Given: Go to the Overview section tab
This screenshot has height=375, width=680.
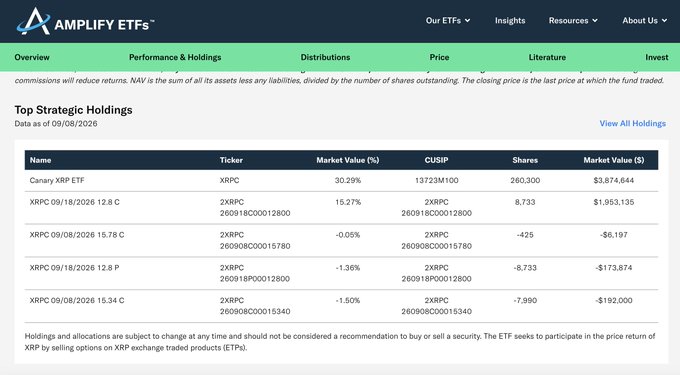Looking at the screenshot, I should (32, 57).
